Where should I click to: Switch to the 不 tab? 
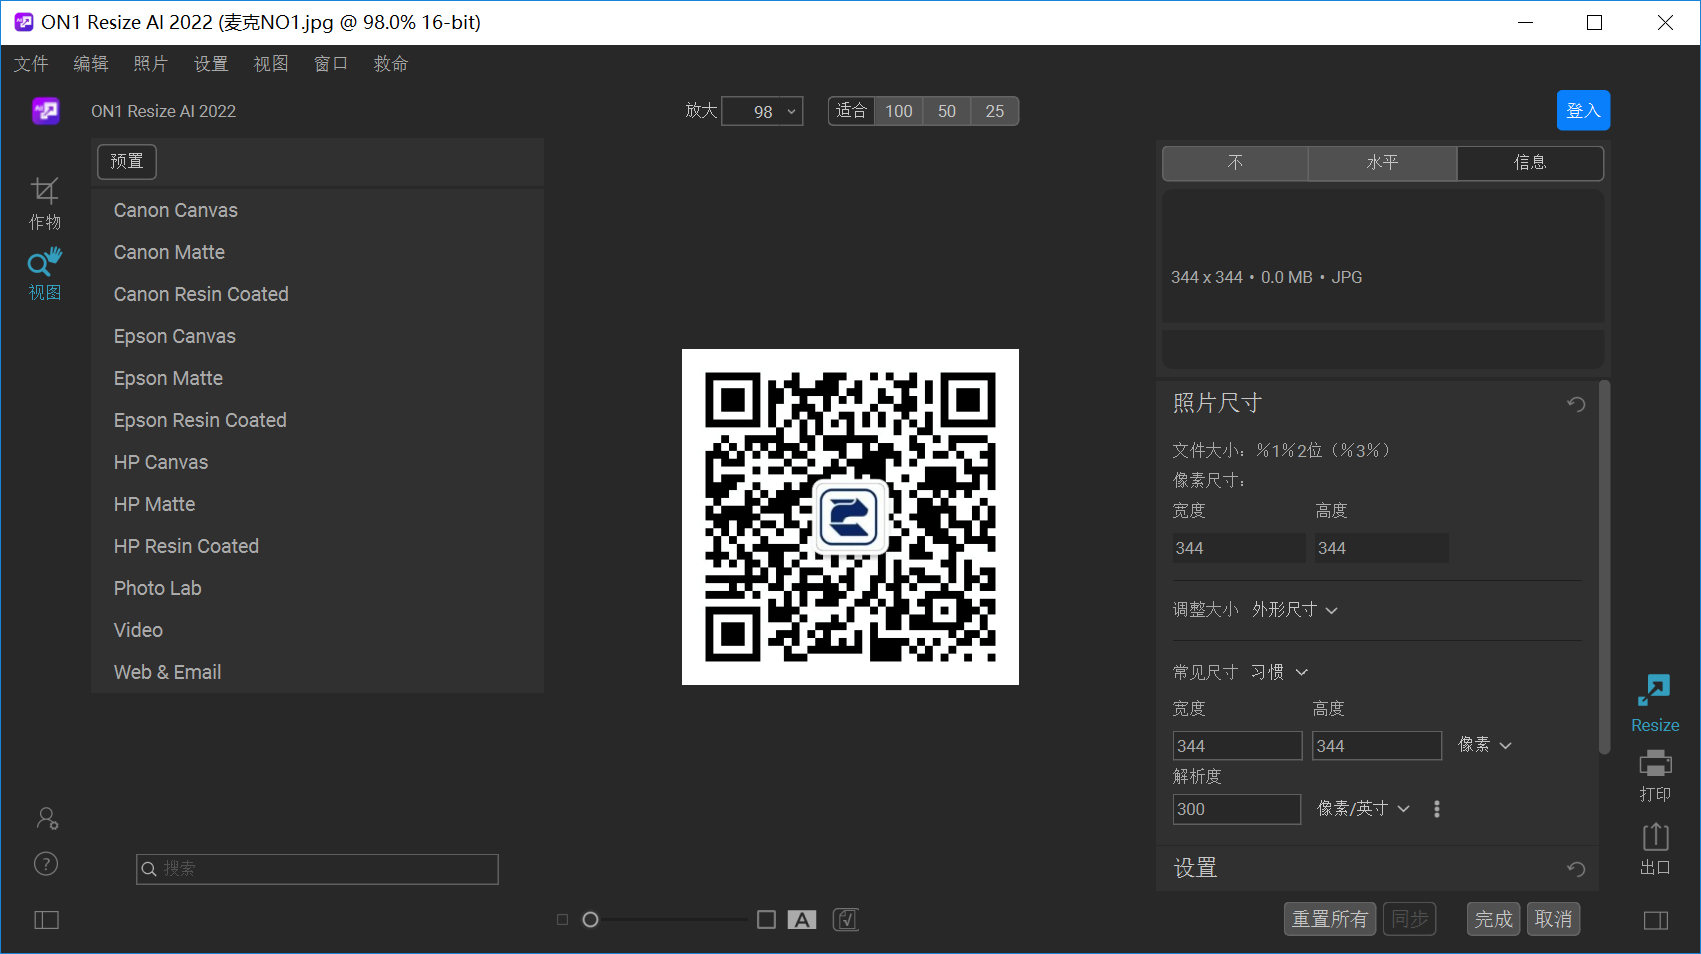click(x=1235, y=163)
